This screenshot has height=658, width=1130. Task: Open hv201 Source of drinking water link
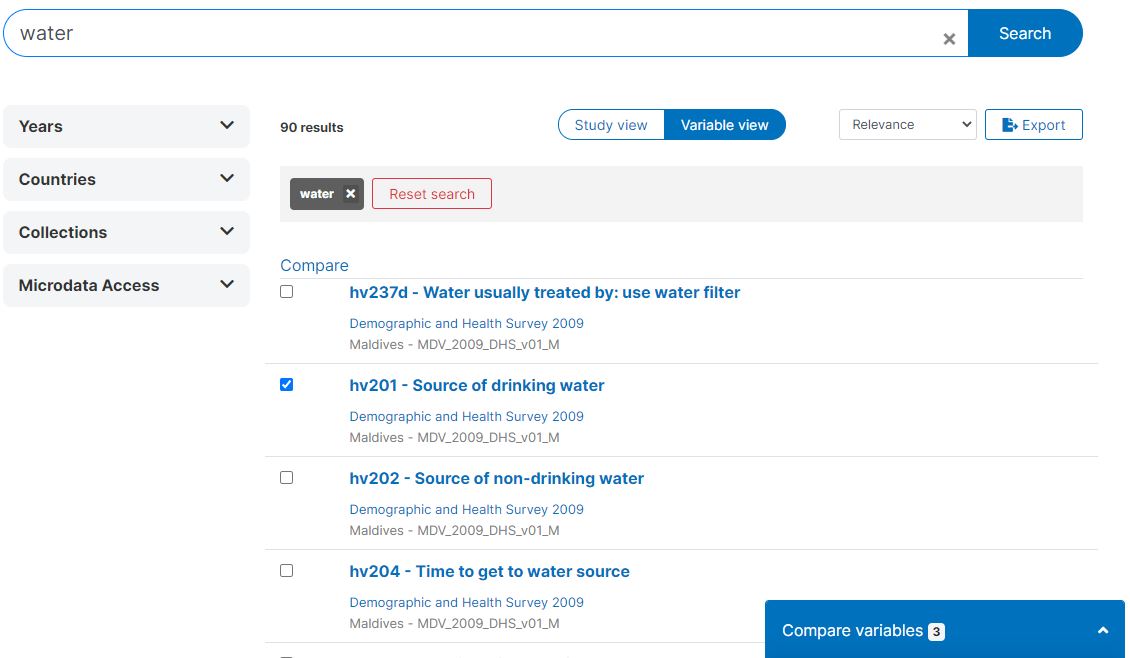pyautogui.click(x=477, y=386)
